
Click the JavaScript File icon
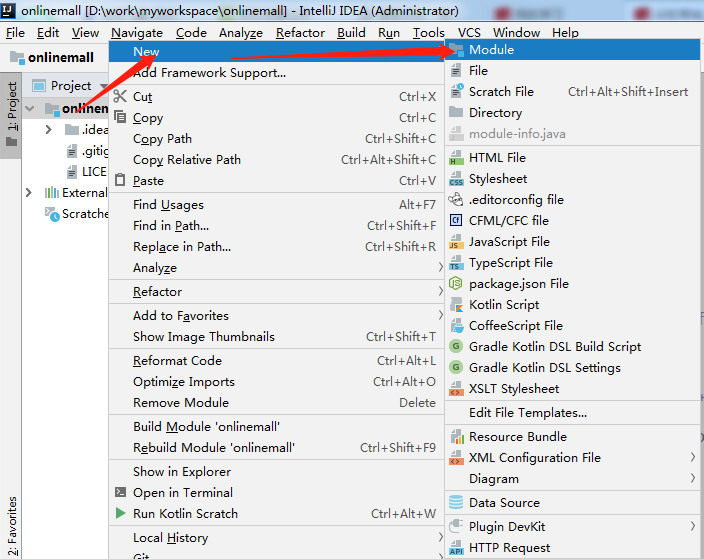[x=456, y=242]
